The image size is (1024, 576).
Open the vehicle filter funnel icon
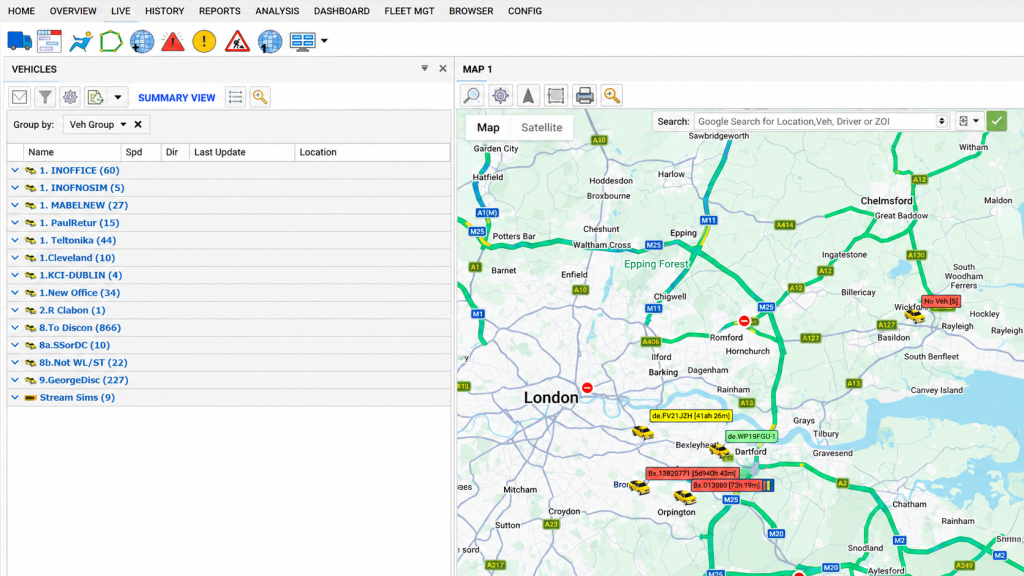click(45, 97)
